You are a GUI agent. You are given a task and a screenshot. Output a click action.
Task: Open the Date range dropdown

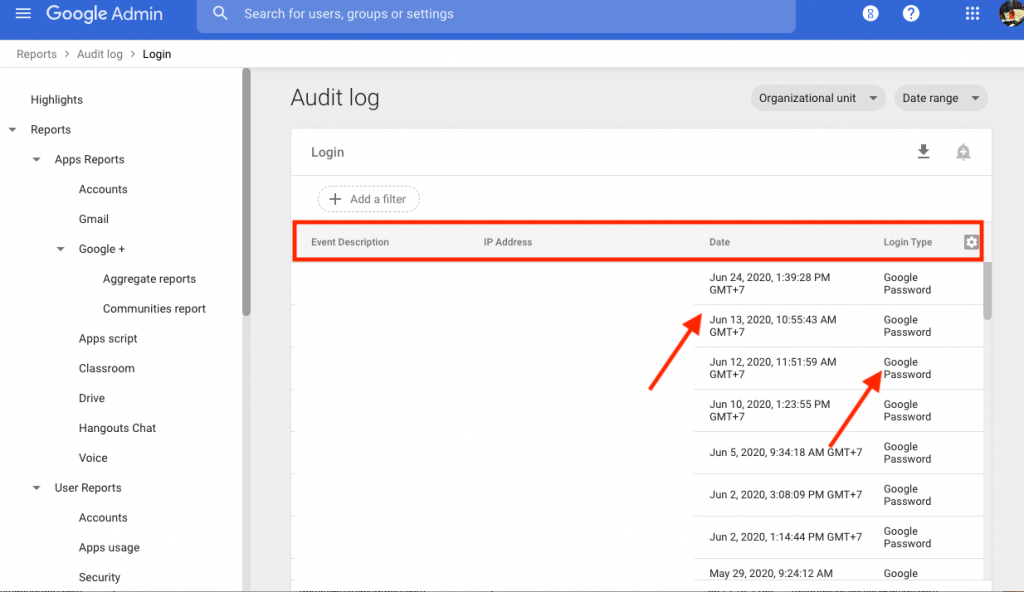point(940,97)
